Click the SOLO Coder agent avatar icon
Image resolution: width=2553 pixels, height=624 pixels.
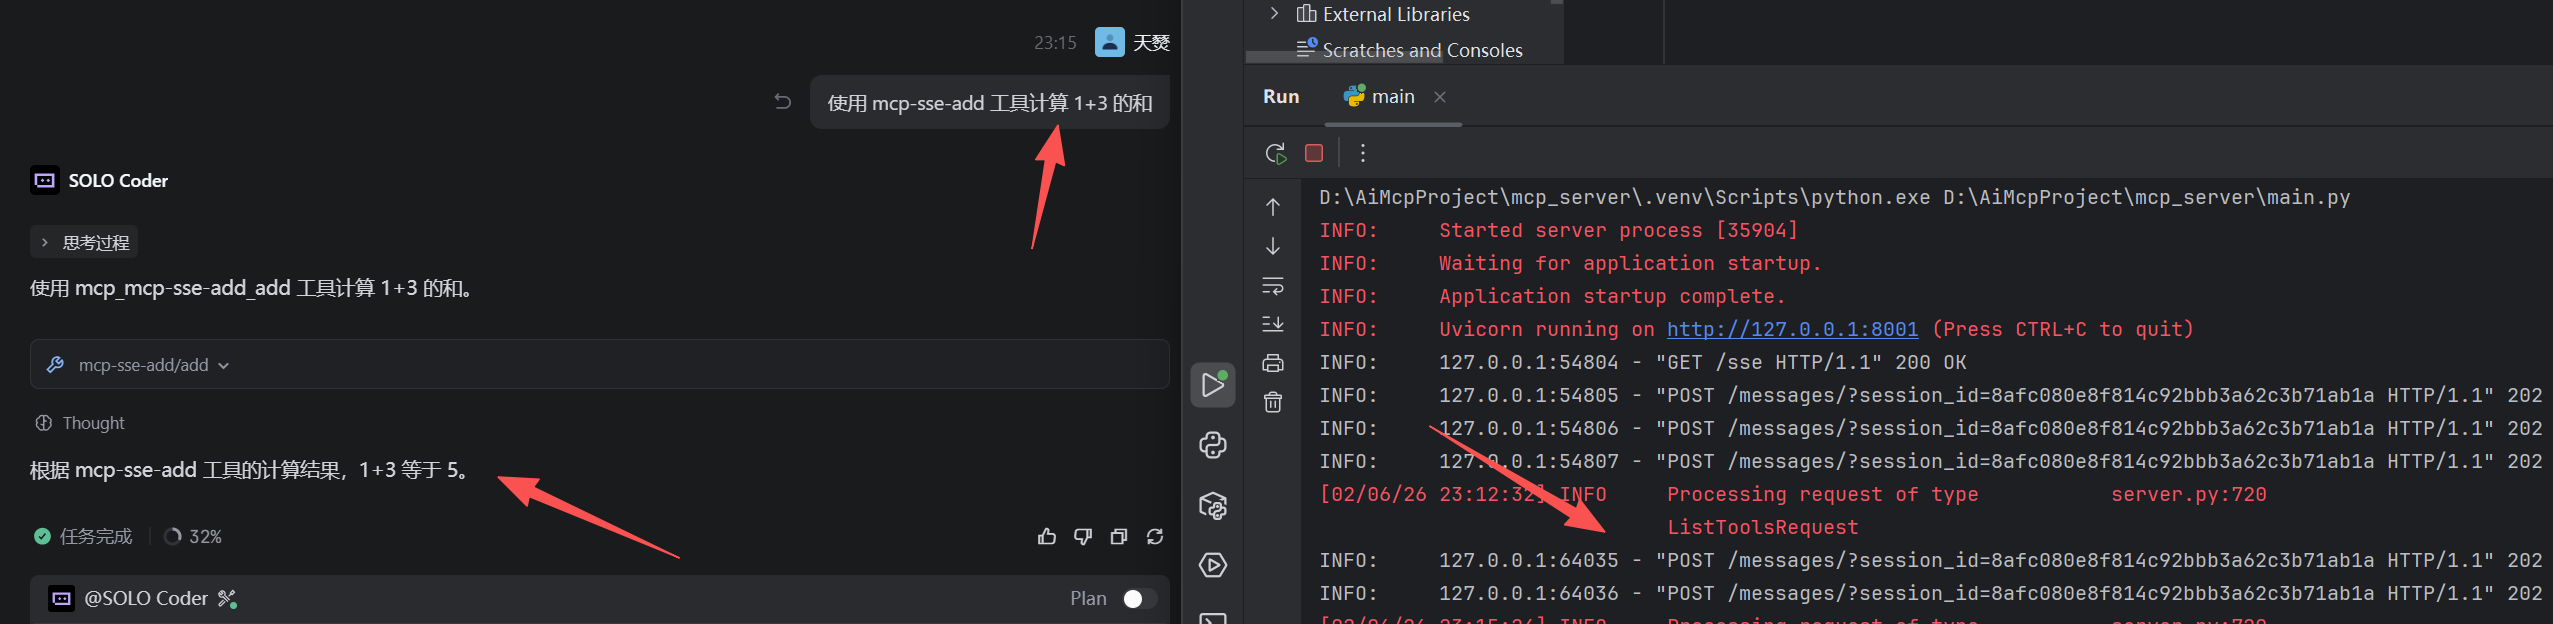45,181
